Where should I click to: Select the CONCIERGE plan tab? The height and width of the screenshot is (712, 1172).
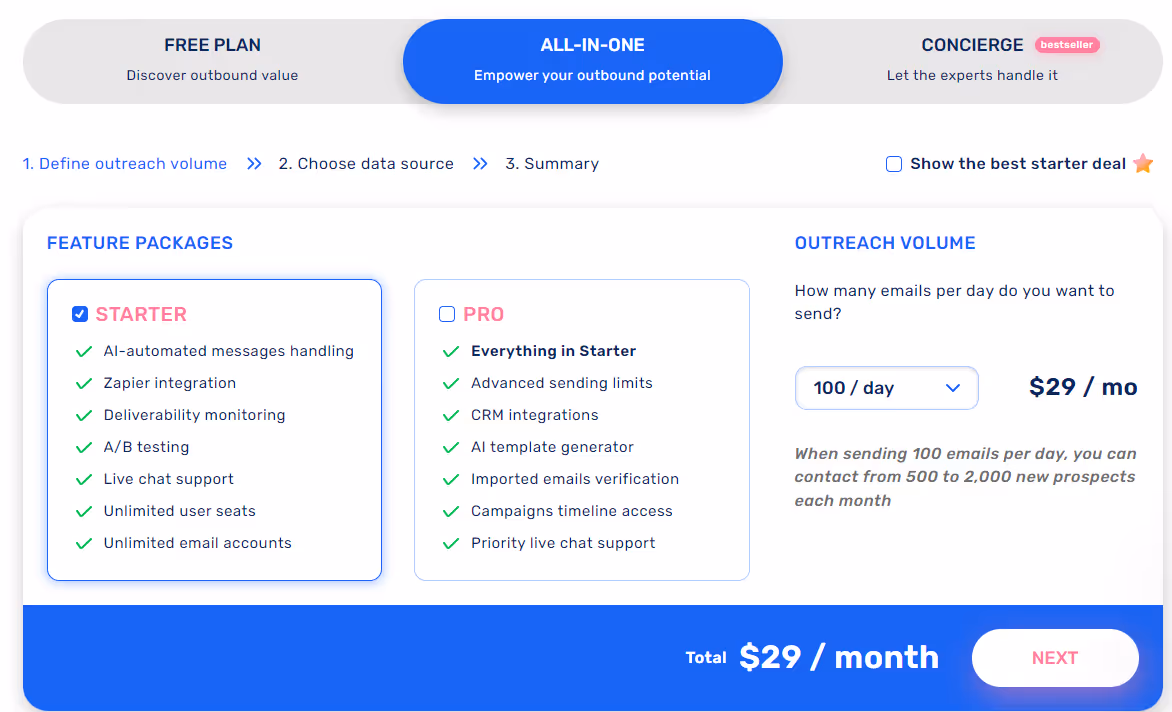(972, 58)
